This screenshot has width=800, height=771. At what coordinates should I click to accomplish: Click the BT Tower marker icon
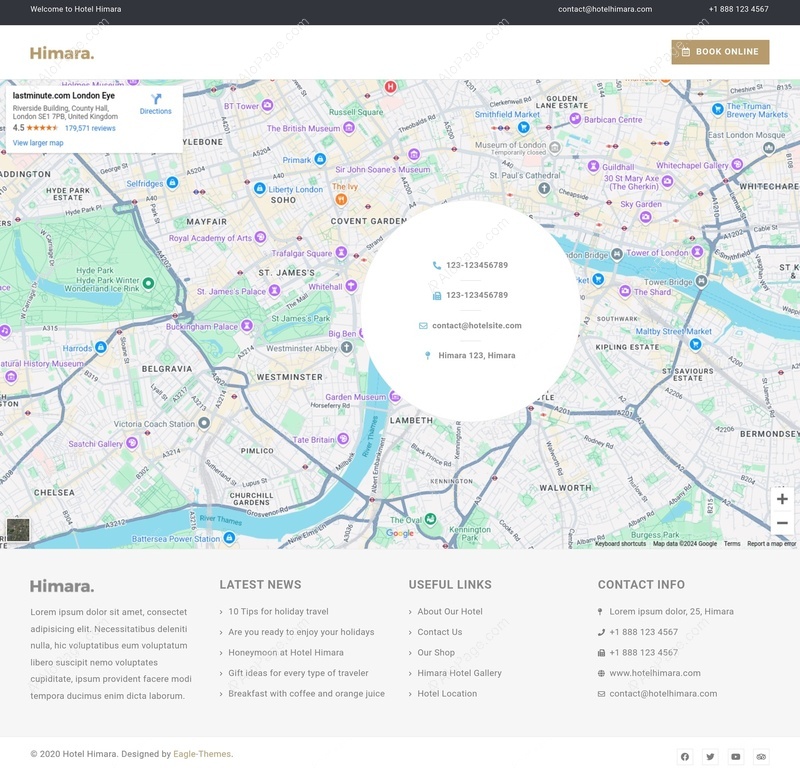[x=267, y=106]
